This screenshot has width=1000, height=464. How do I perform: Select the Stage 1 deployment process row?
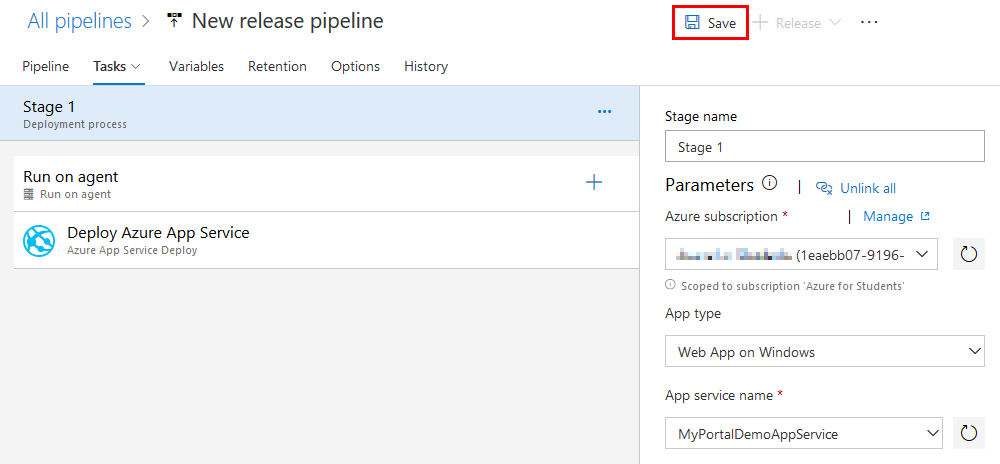point(319,113)
